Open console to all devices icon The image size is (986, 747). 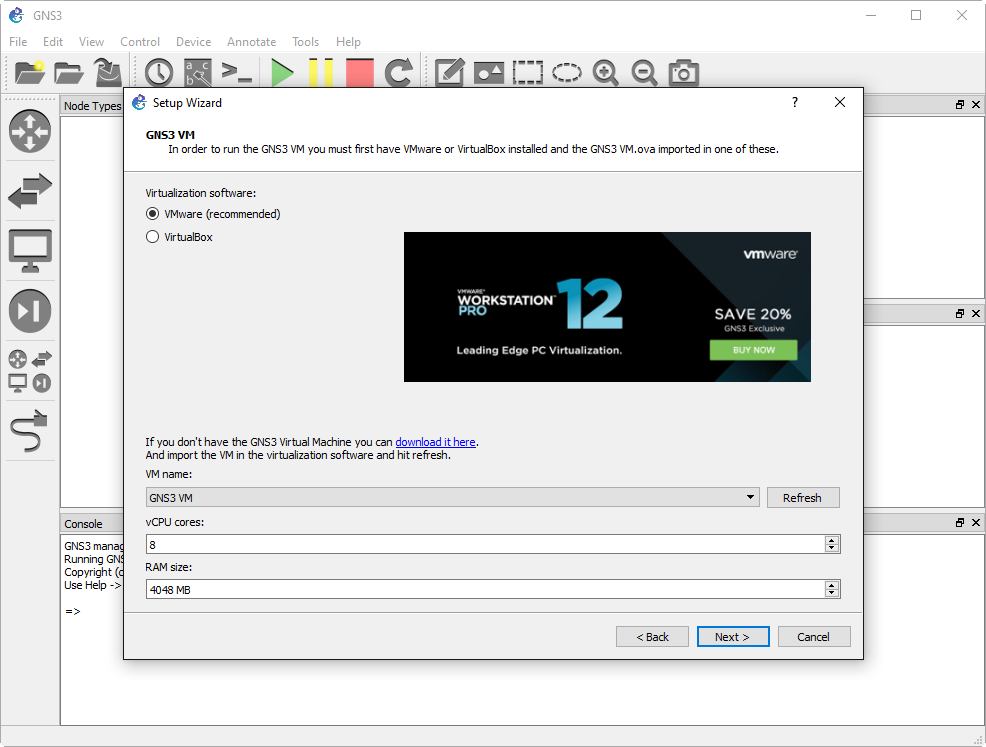237,72
